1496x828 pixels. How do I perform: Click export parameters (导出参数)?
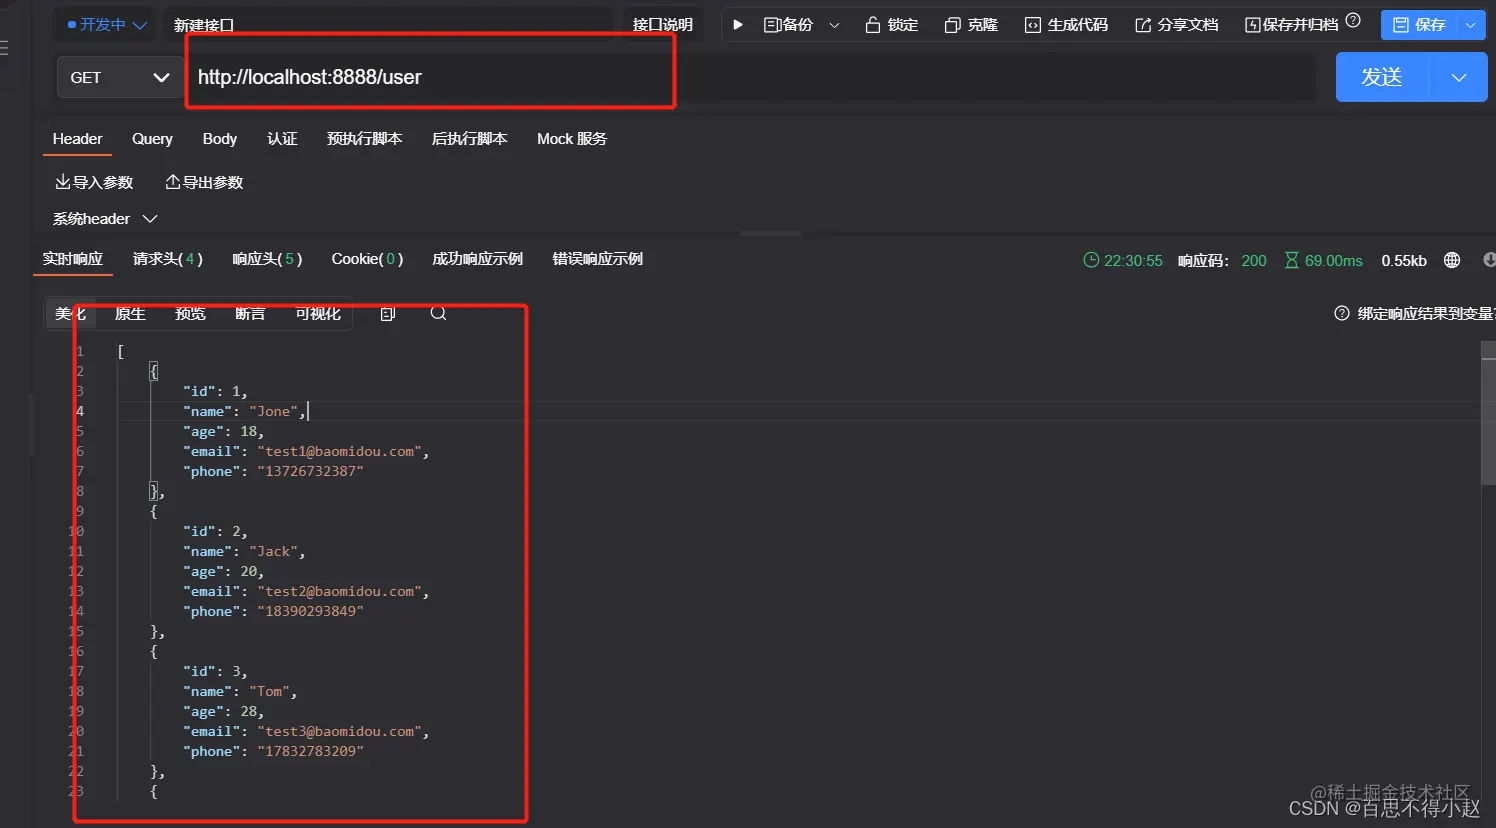[x=204, y=182]
